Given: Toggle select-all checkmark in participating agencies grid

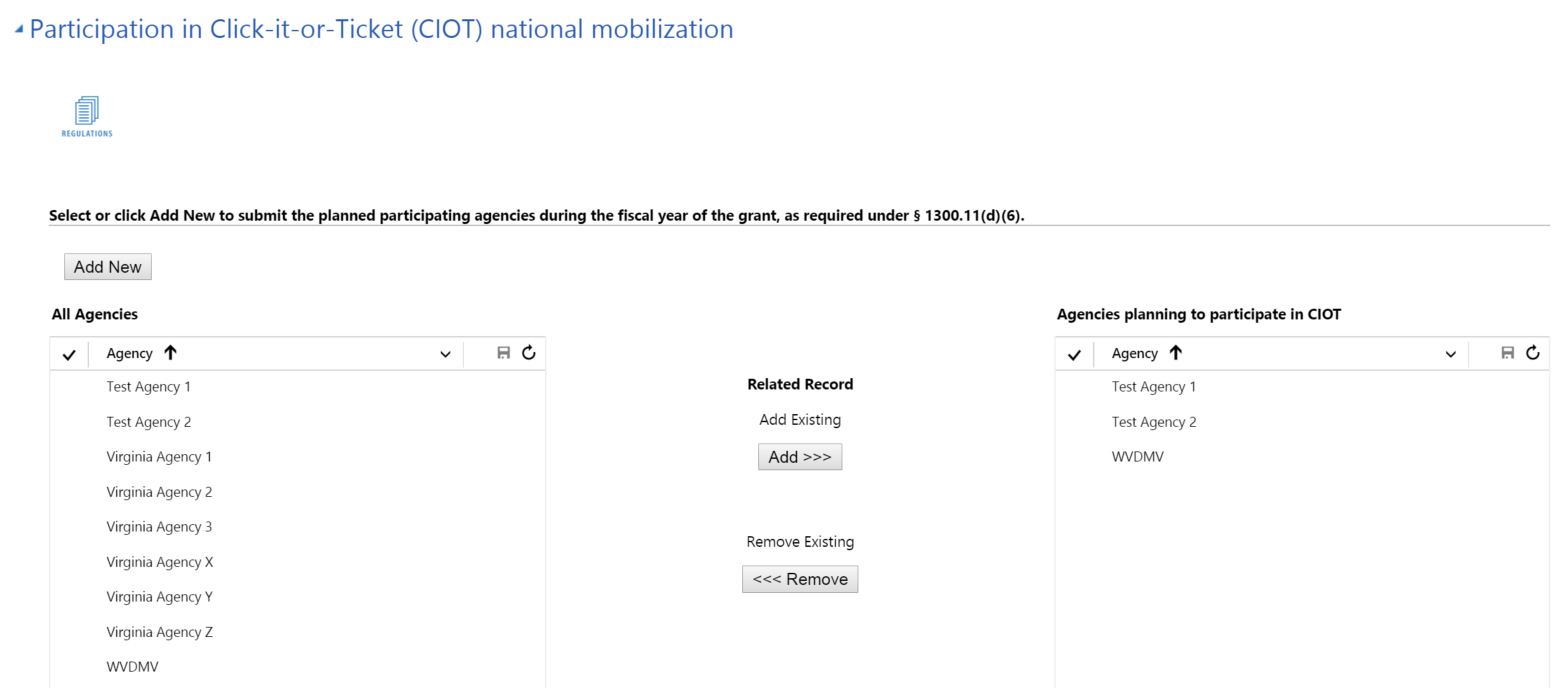Looking at the screenshot, I should point(1074,354).
